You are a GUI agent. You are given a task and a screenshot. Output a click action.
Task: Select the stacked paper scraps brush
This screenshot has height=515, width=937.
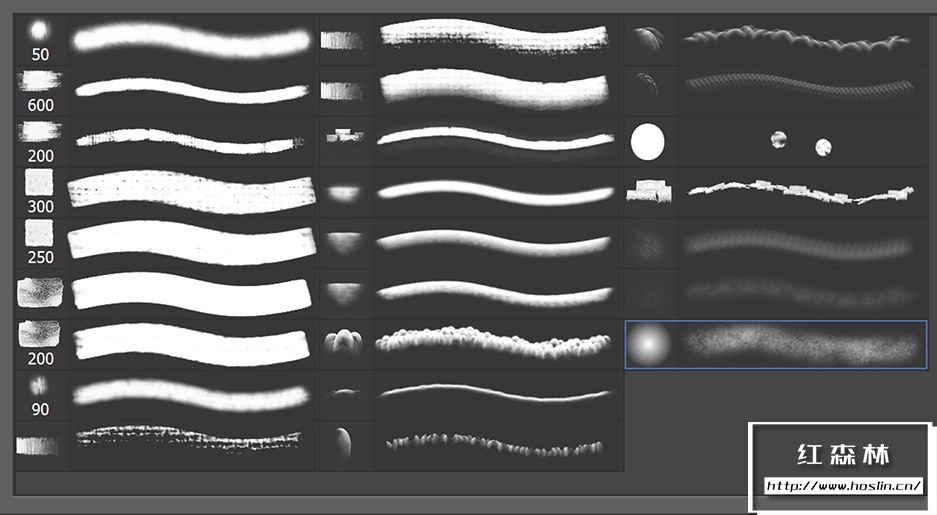click(x=776, y=192)
